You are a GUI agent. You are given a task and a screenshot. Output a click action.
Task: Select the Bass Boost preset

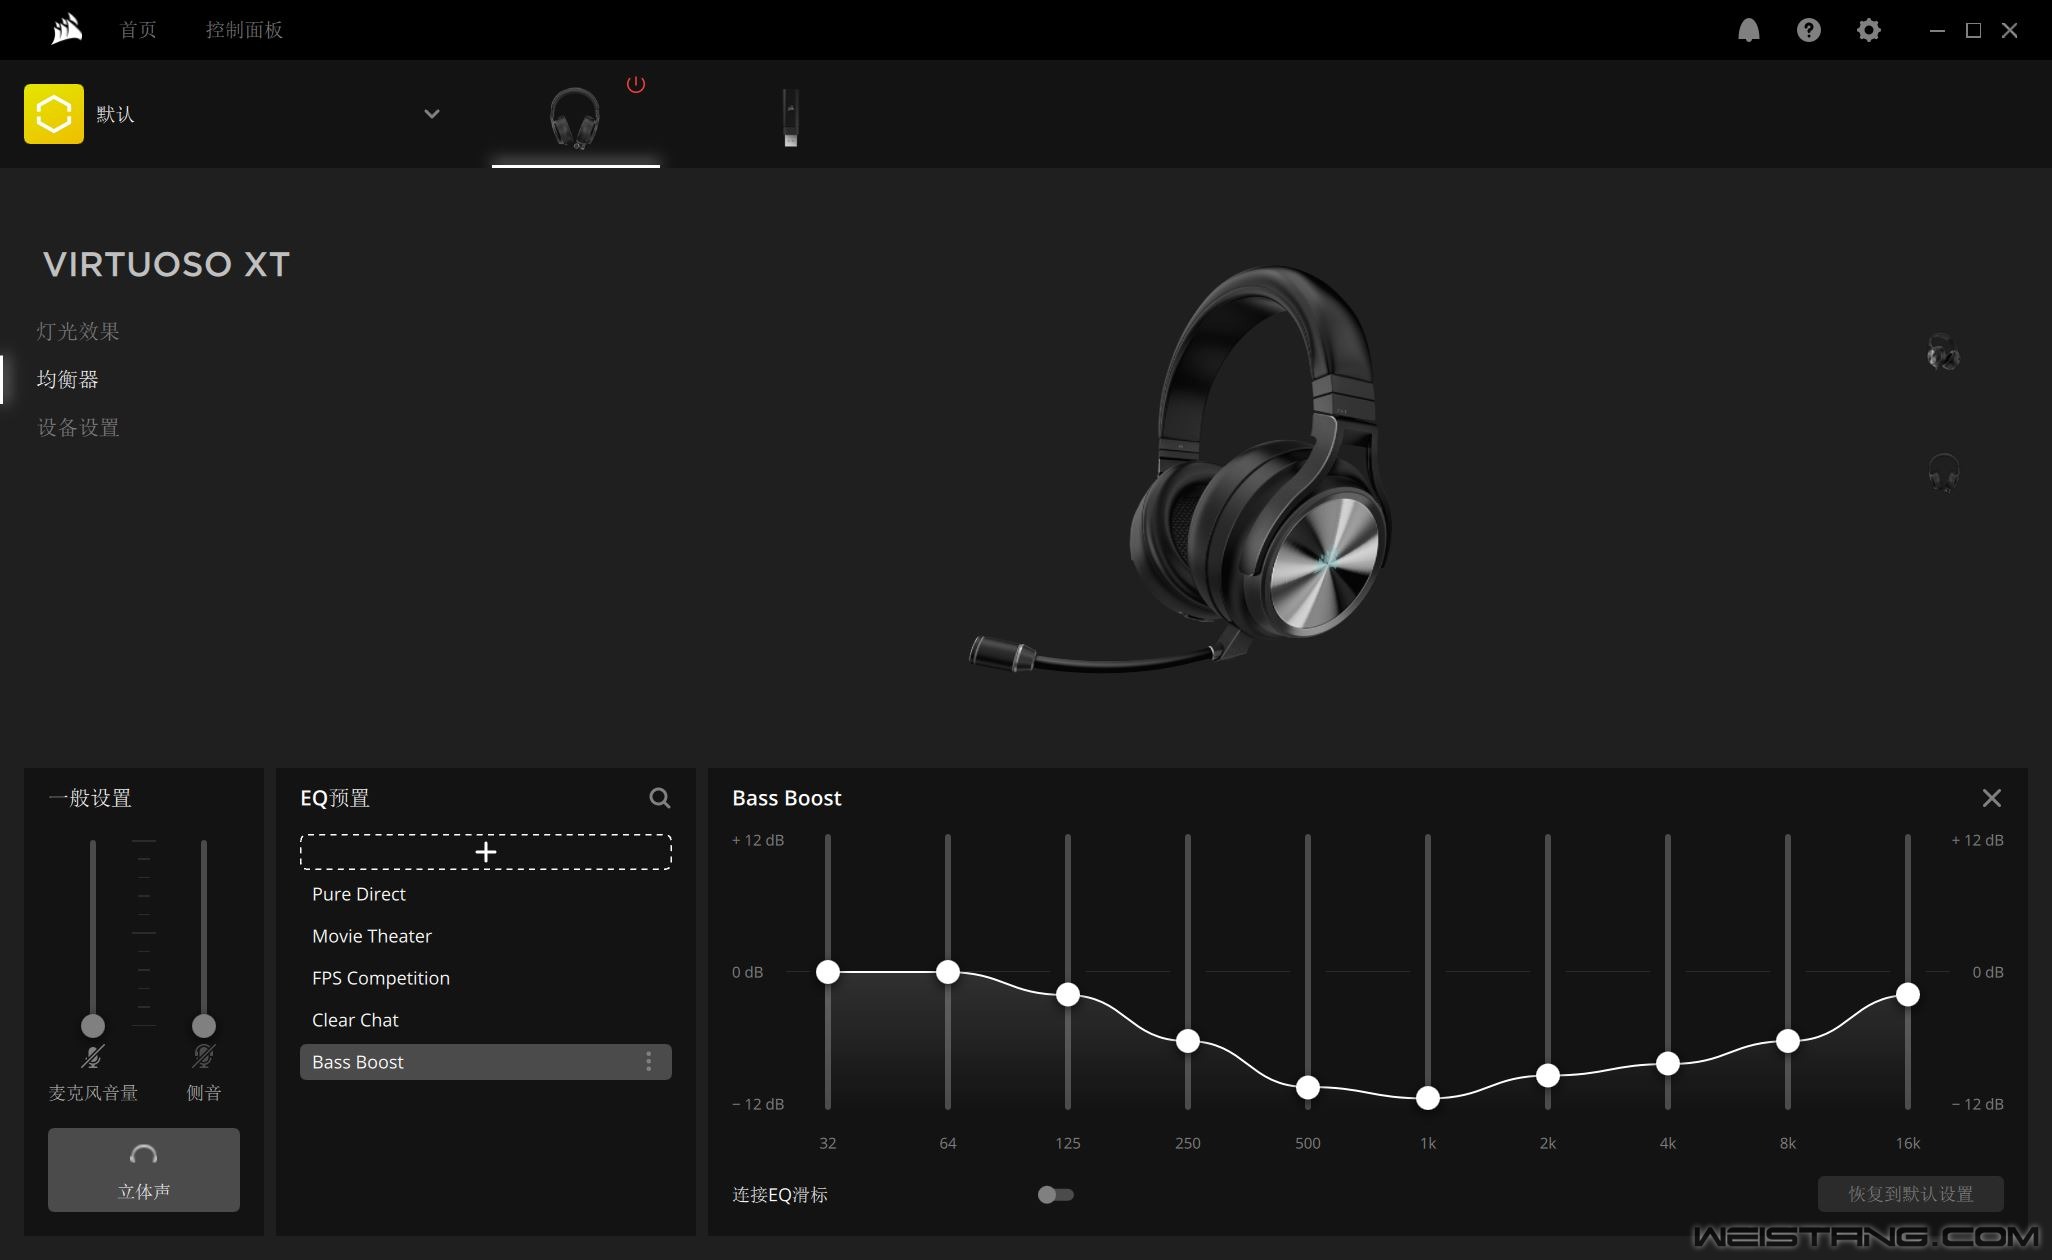[486, 1062]
